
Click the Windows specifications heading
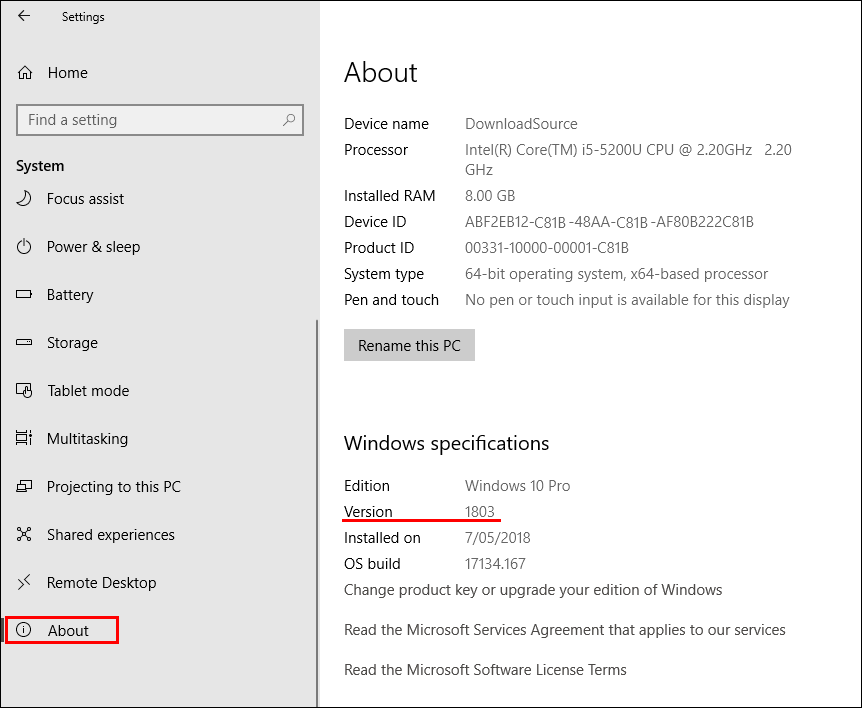click(x=446, y=443)
